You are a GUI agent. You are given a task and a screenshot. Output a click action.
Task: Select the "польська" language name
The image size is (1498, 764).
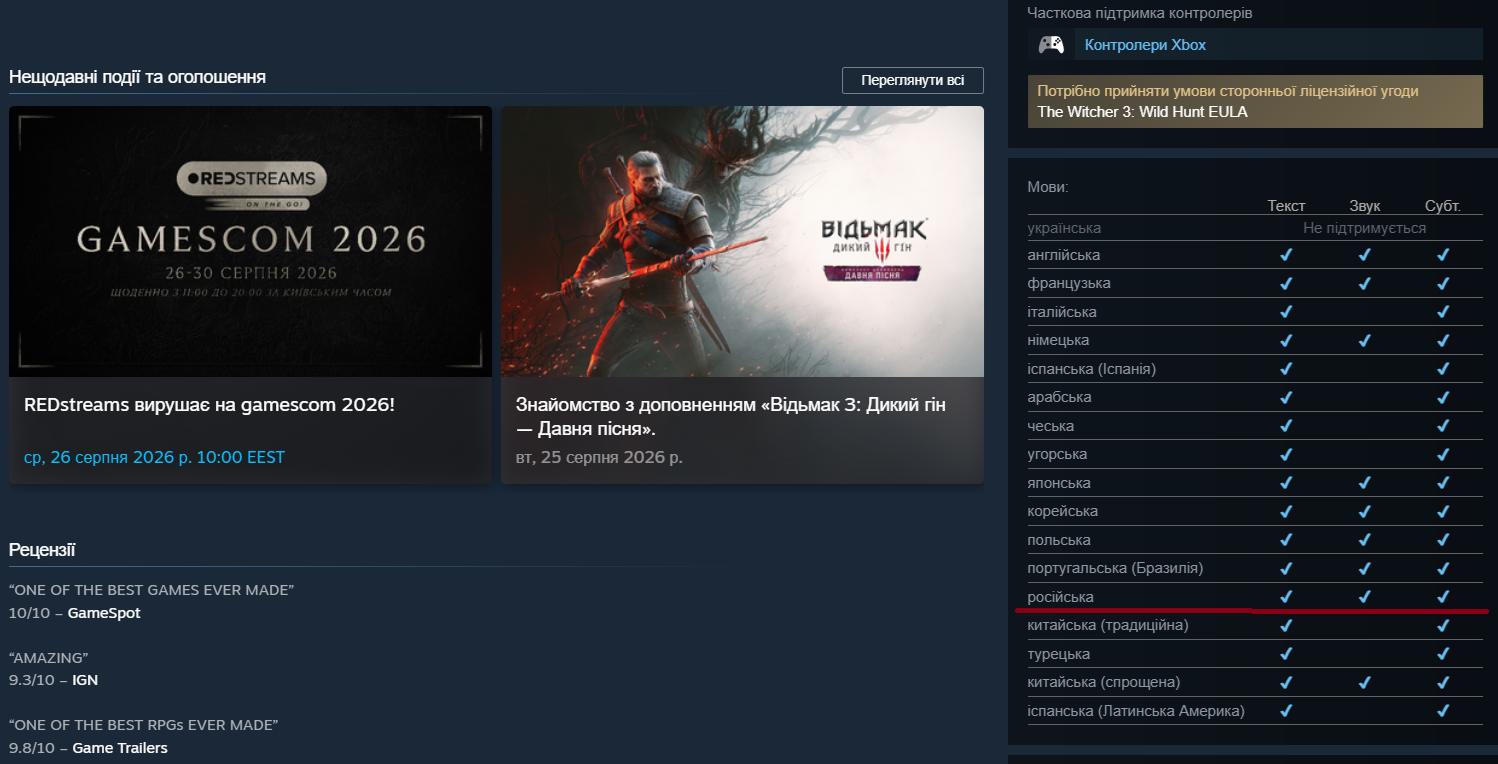[x=1059, y=540]
